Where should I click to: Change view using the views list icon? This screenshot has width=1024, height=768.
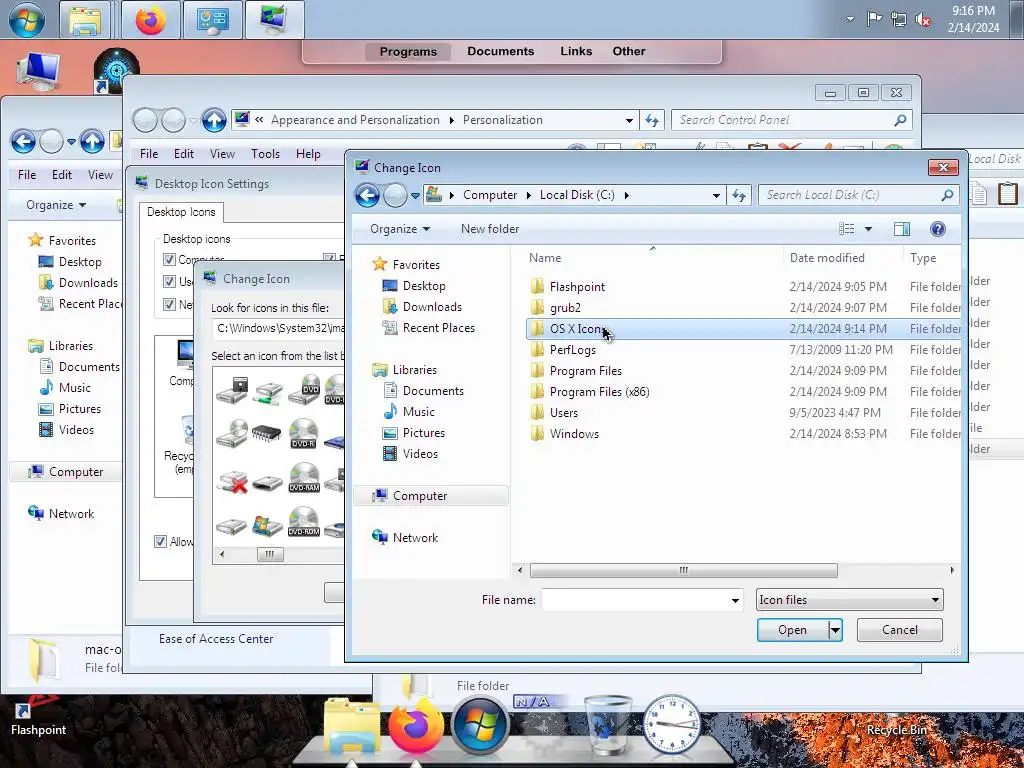[x=846, y=229]
